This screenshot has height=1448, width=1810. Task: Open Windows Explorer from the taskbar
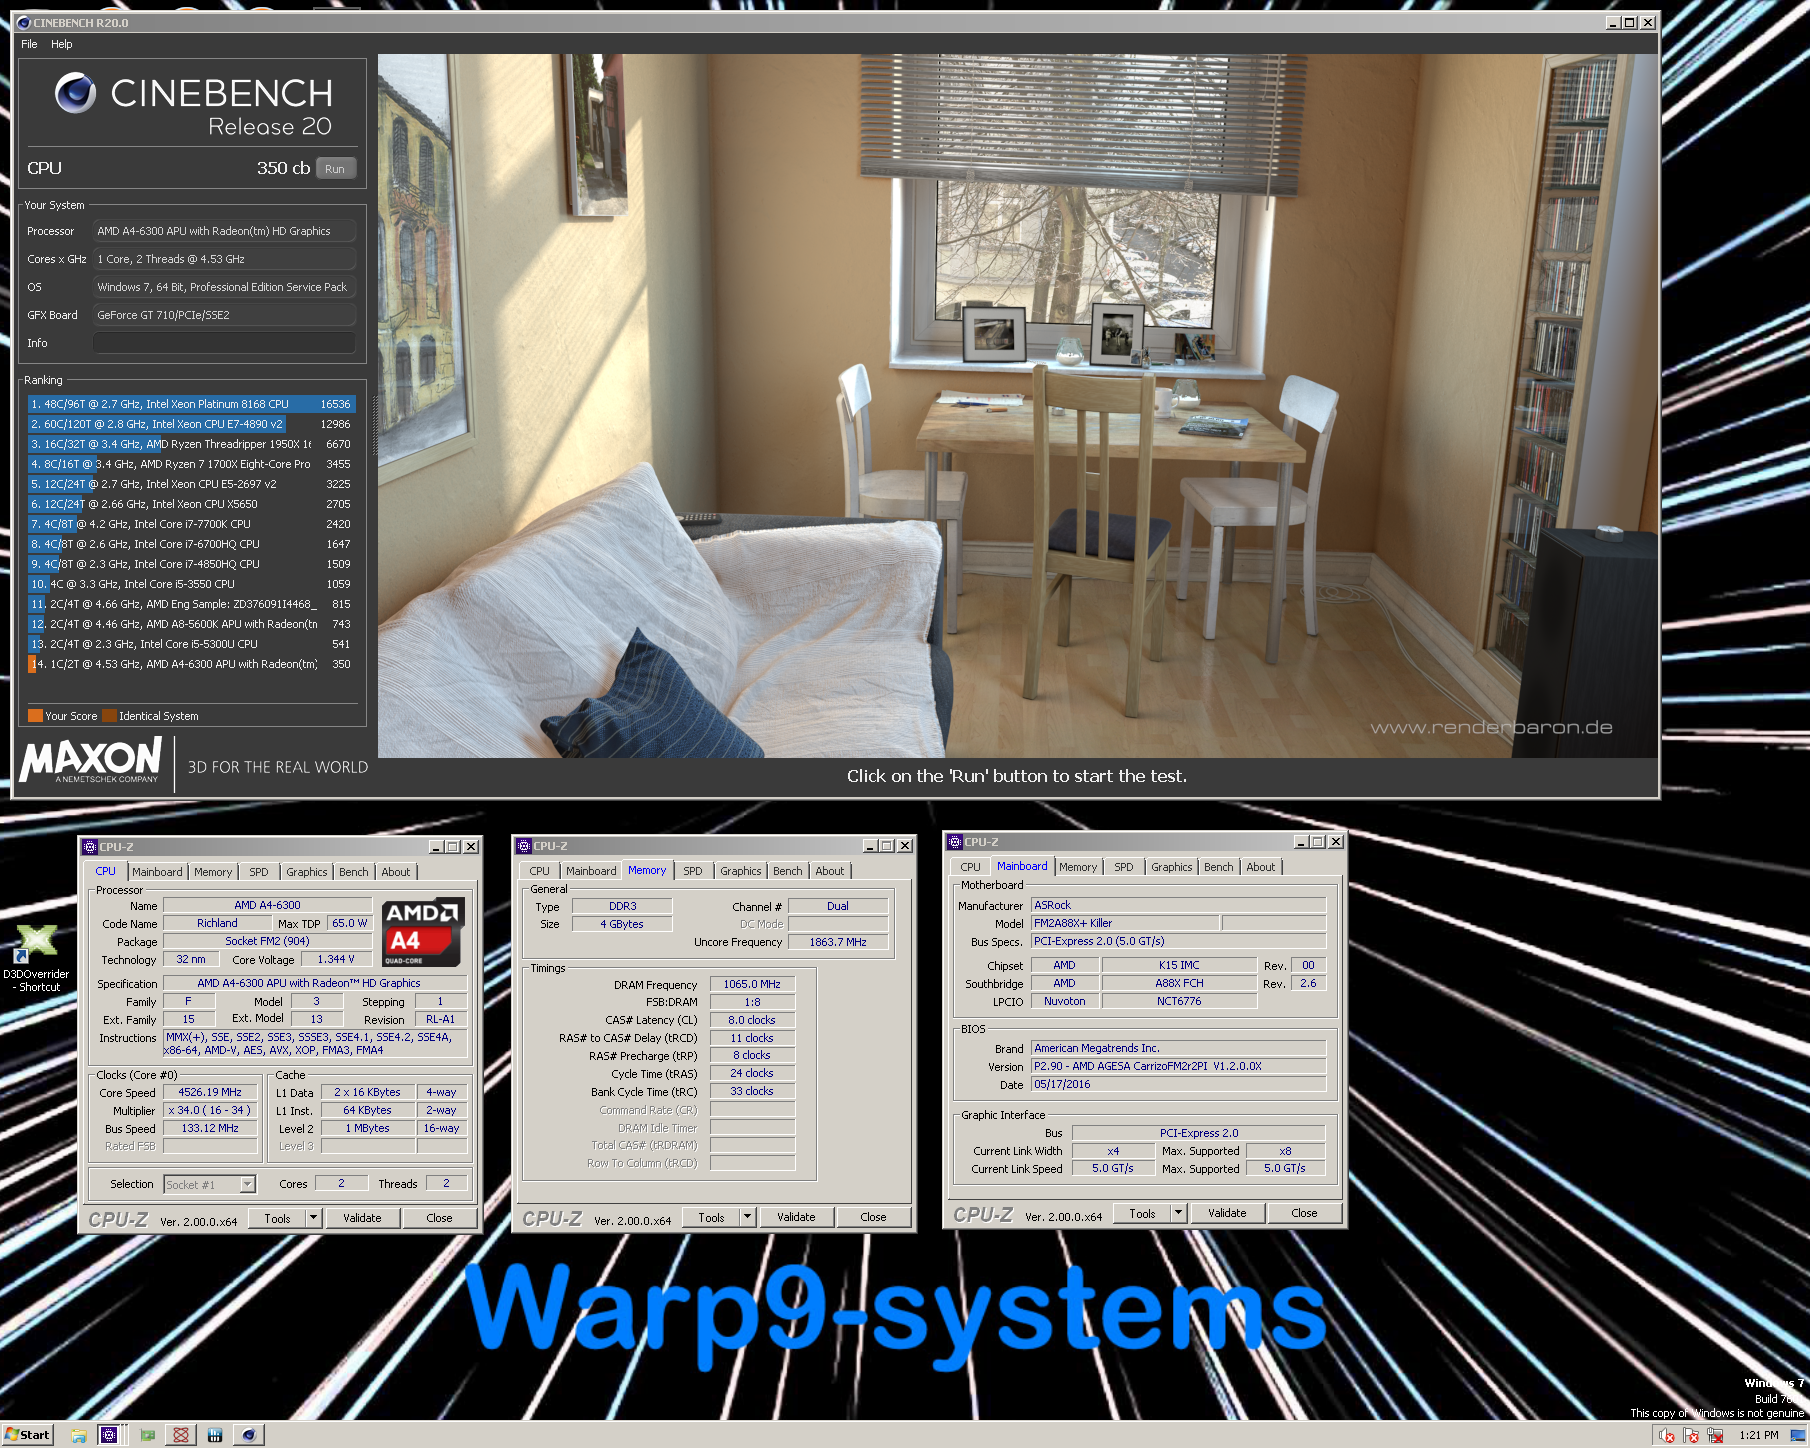[79, 1435]
